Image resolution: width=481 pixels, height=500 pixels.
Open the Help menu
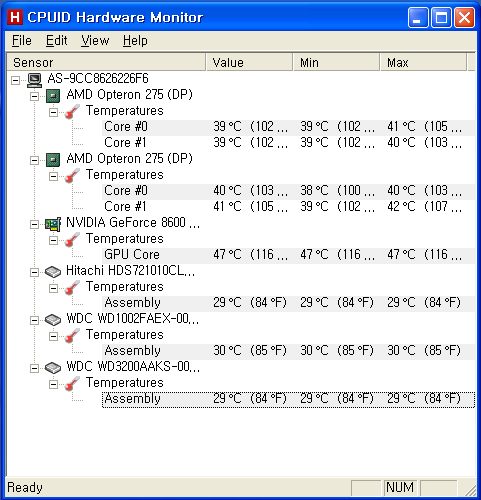(135, 41)
